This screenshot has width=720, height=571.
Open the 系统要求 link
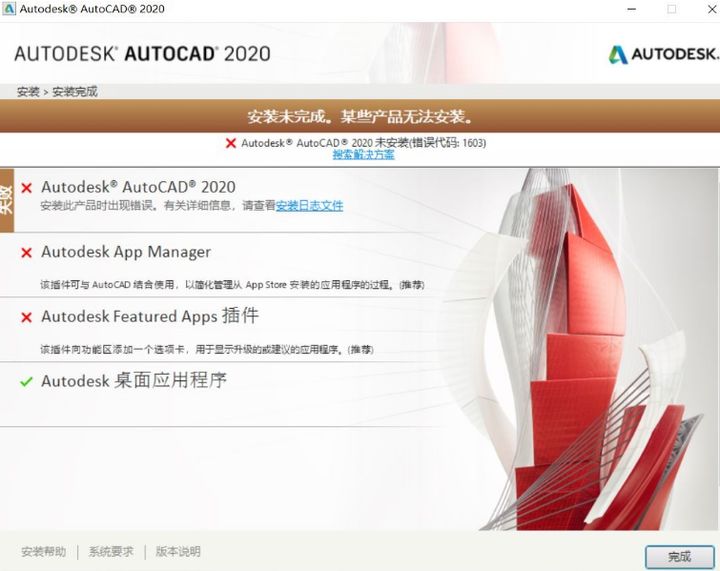[110, 551]
